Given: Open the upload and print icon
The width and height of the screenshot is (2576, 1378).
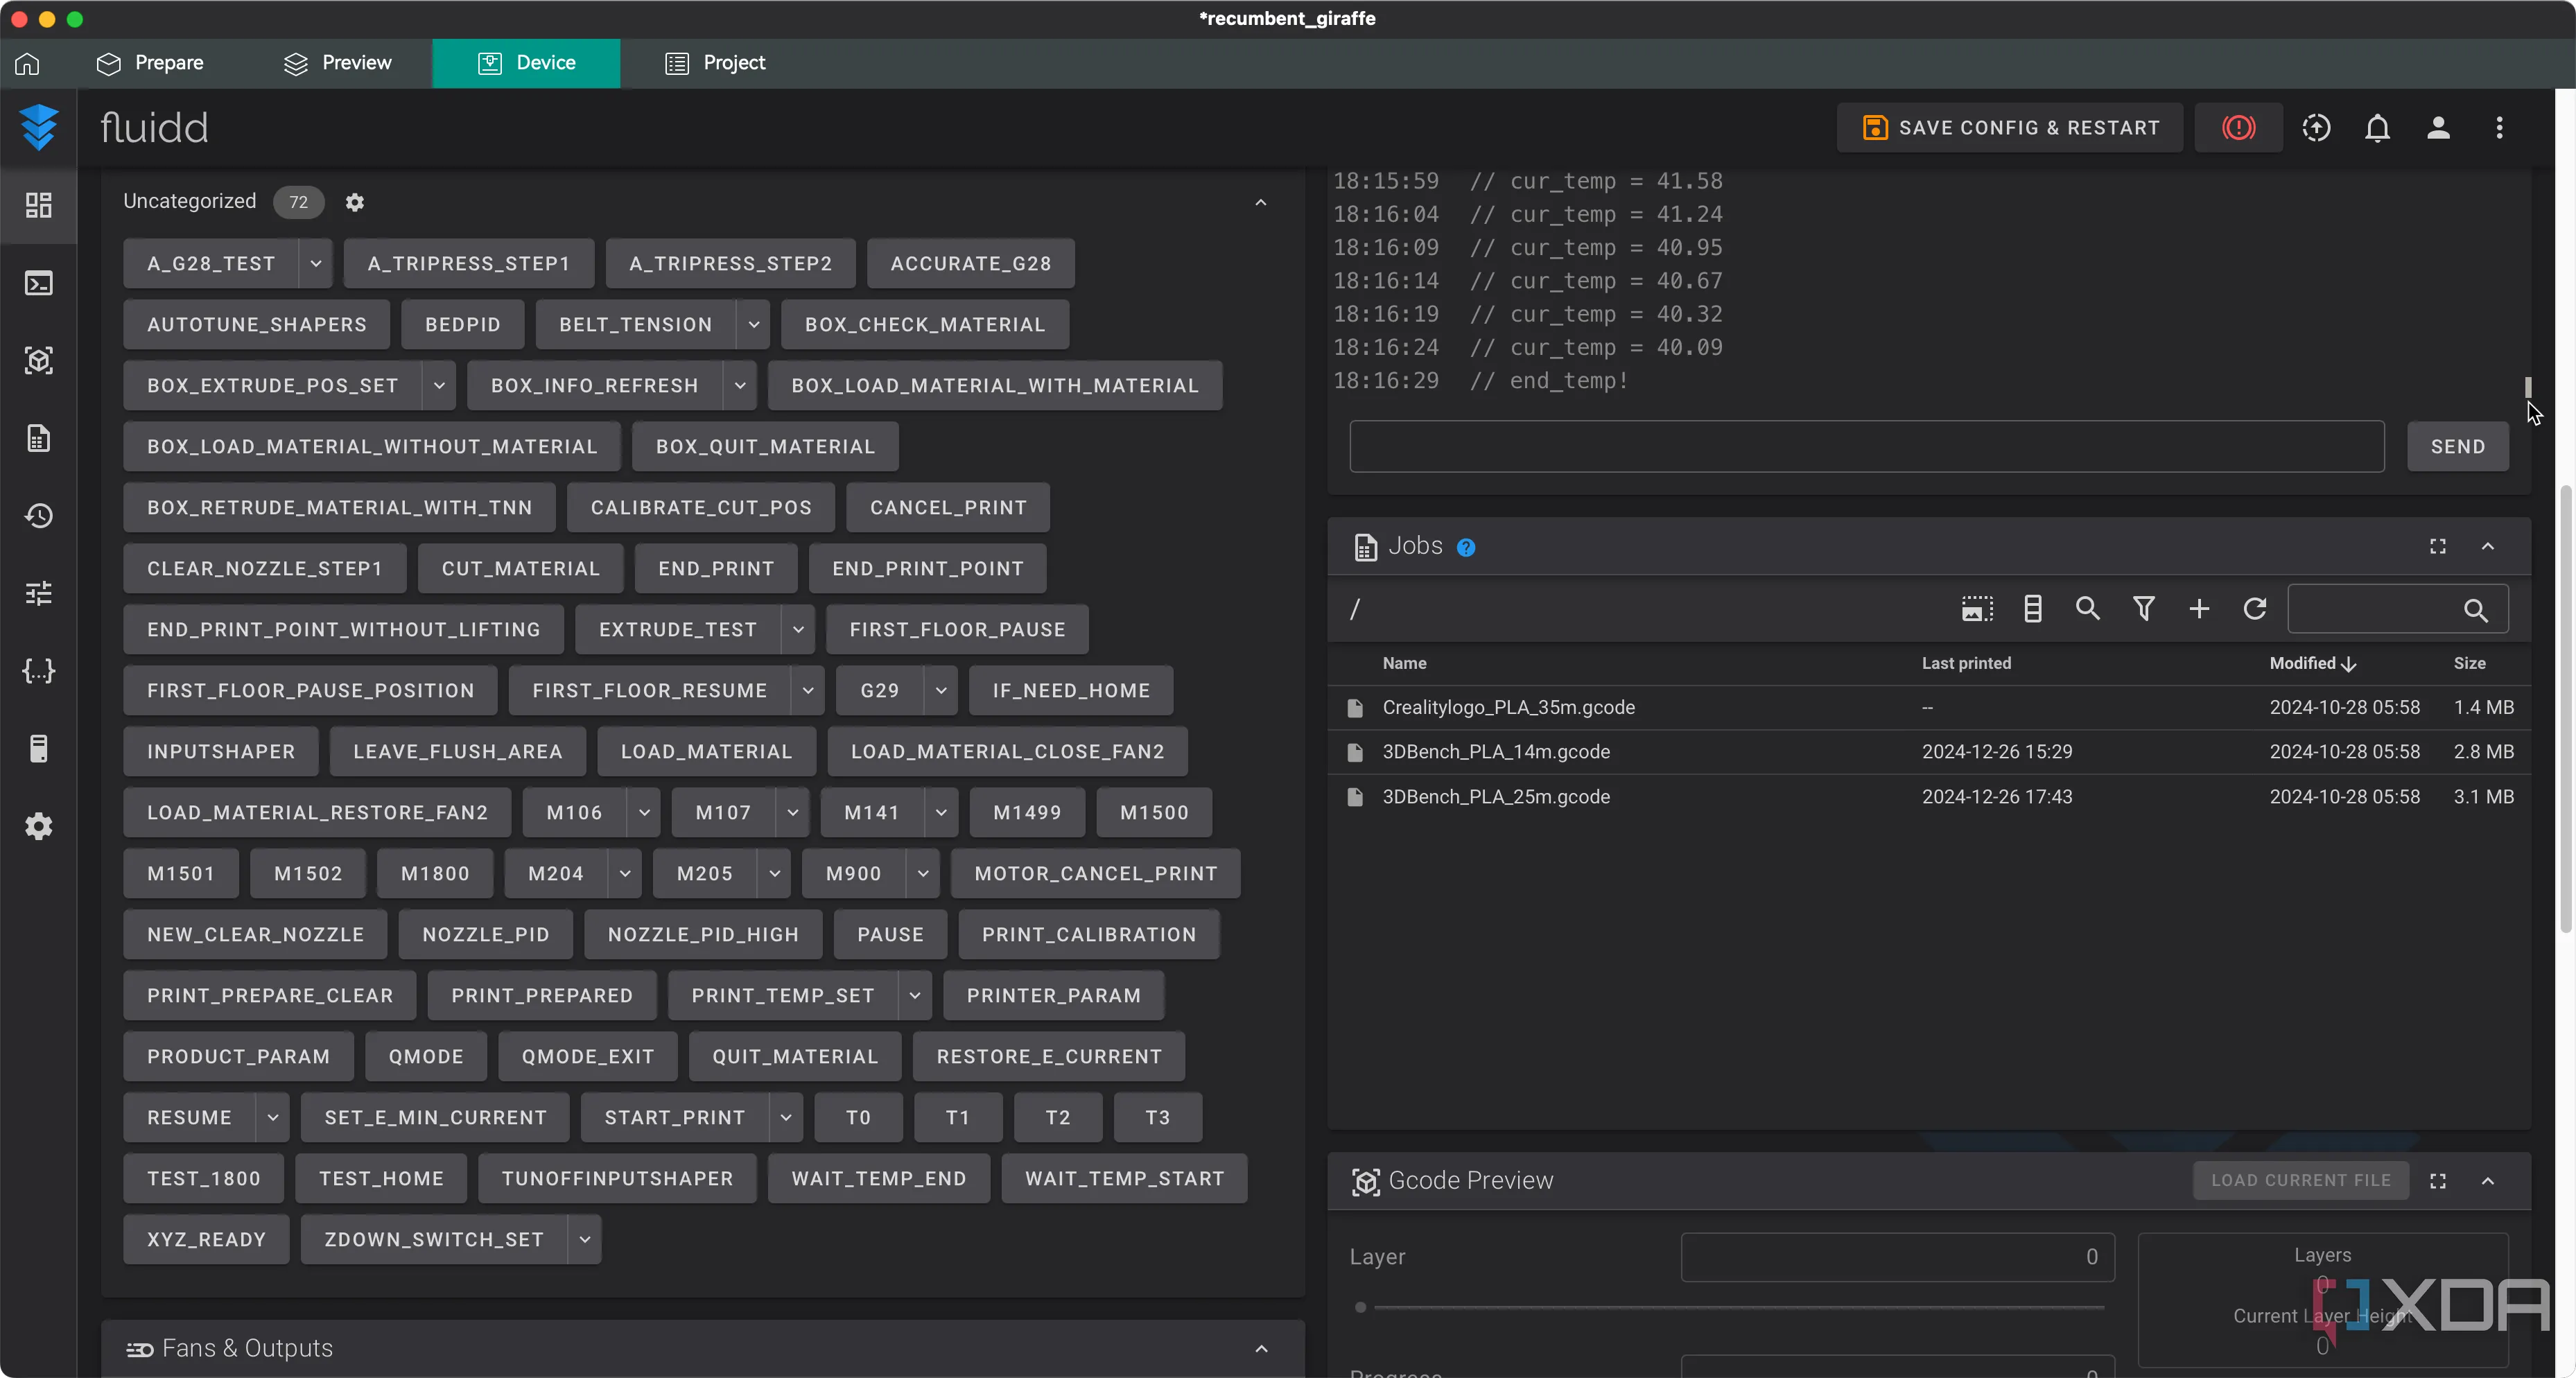Looking at the screenshot, I should 2316,127.
